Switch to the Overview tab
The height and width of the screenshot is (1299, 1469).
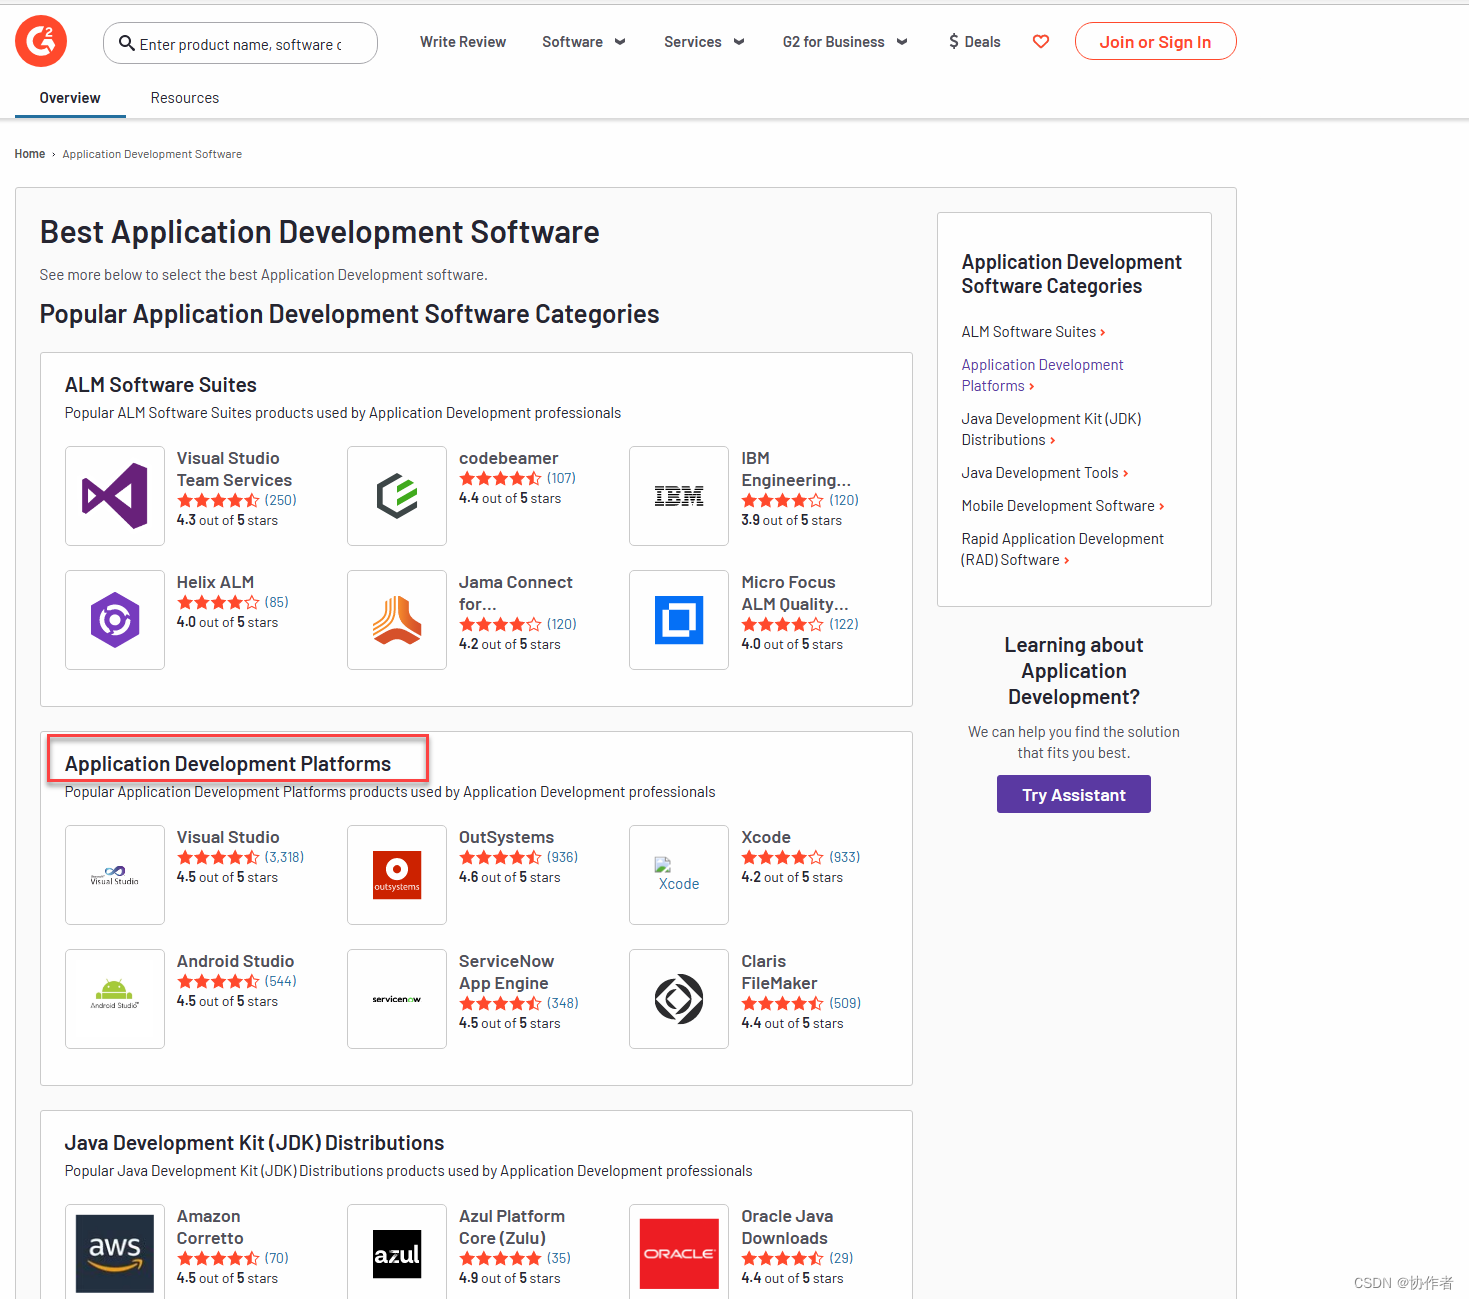coord(70,98)
